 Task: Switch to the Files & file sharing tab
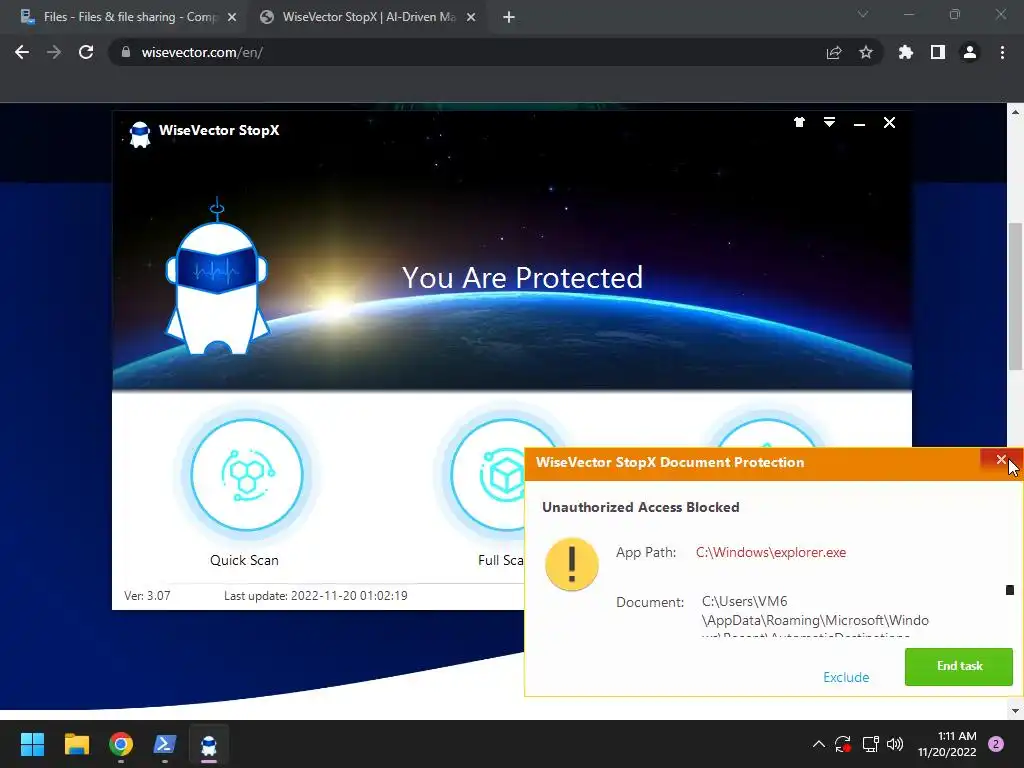(129, 17)
